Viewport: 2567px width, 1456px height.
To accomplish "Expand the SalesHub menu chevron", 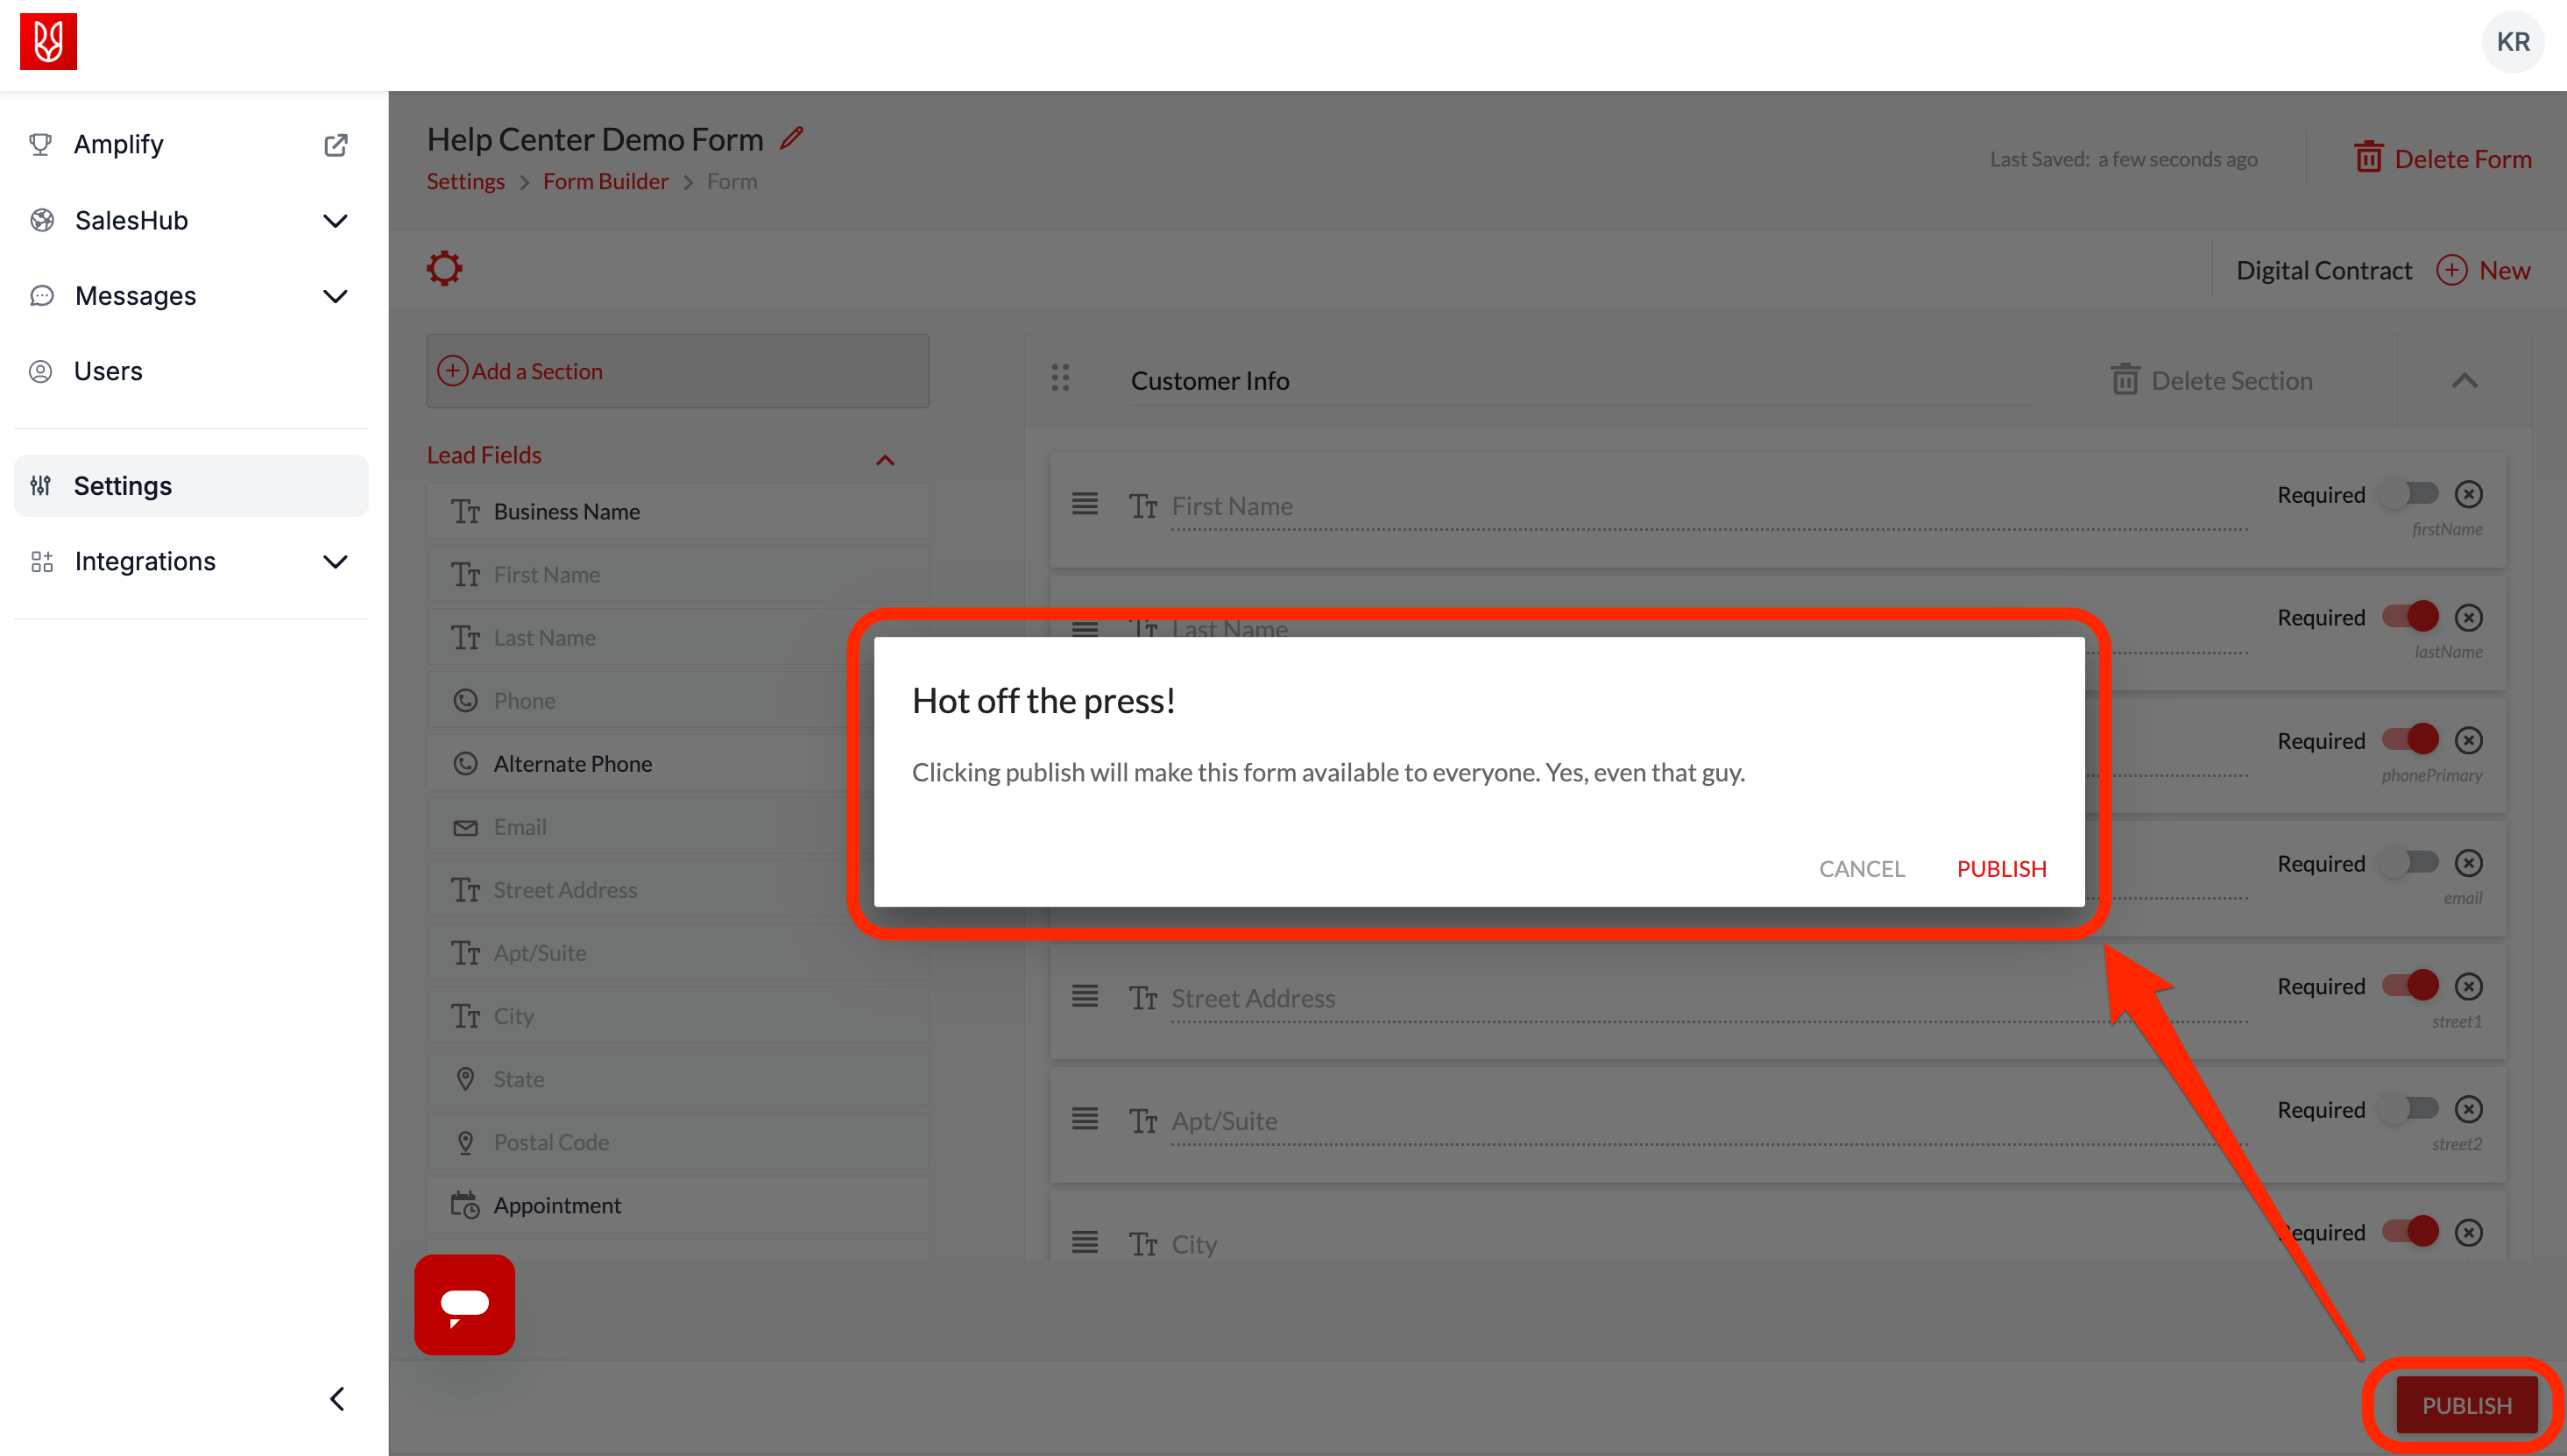I will point(335,220).
